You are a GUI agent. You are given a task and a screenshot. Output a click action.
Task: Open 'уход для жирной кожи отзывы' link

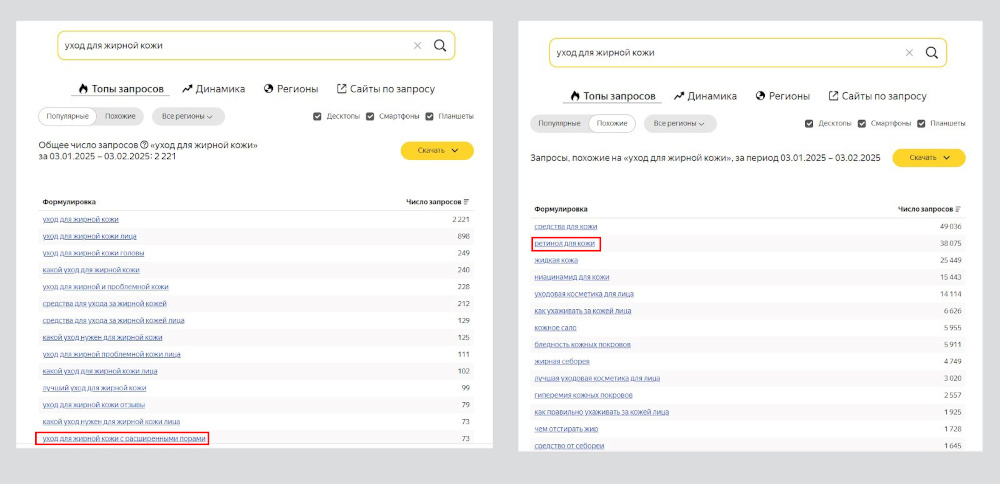click(x=94, y=405)
